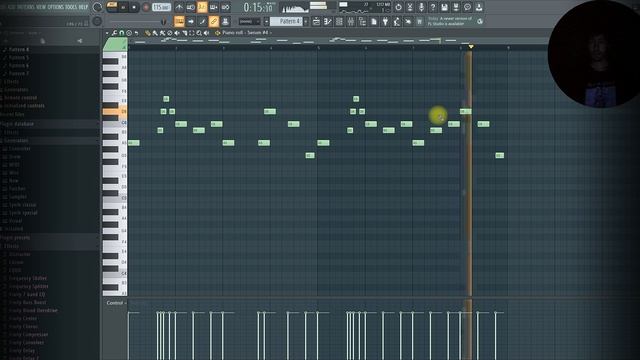Screen dimensions: 640x360
Task: Open the mixer view icon
Action: [x=351, y=22]
